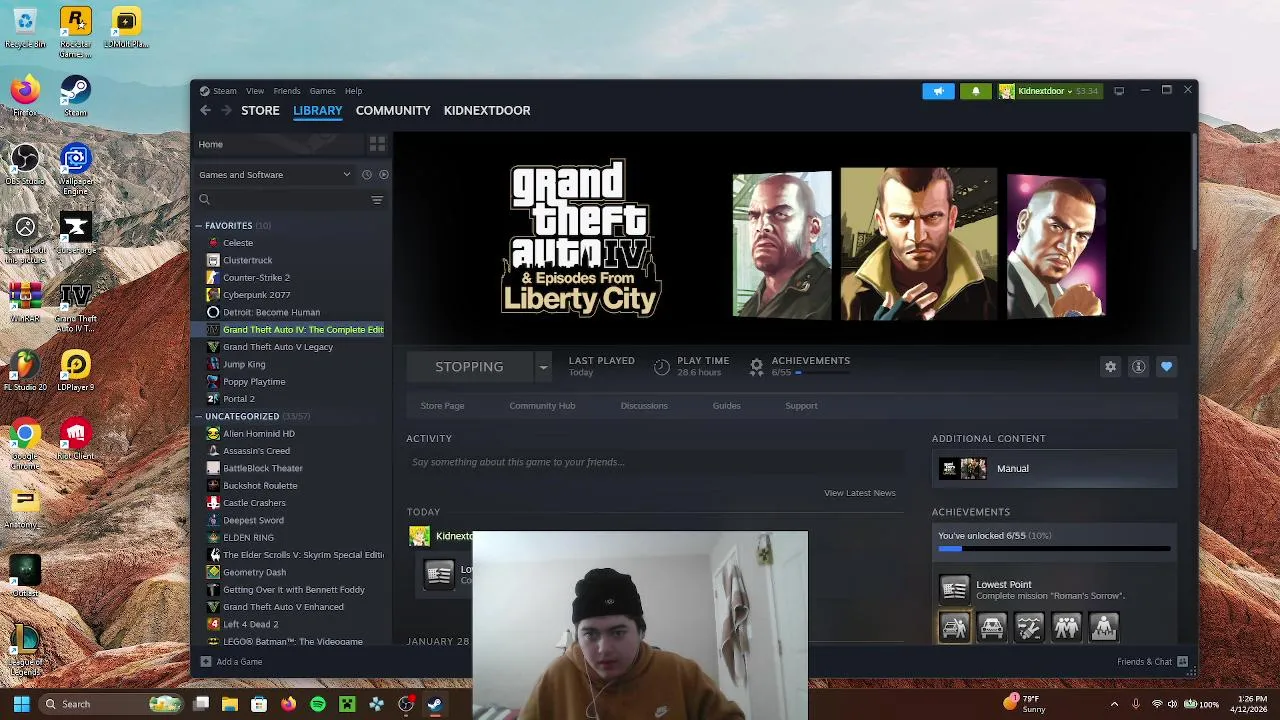This screenshot has width=1280, height=720.
Task: Open the Support link
Action: pyautogui.click(x=801, y=406)
